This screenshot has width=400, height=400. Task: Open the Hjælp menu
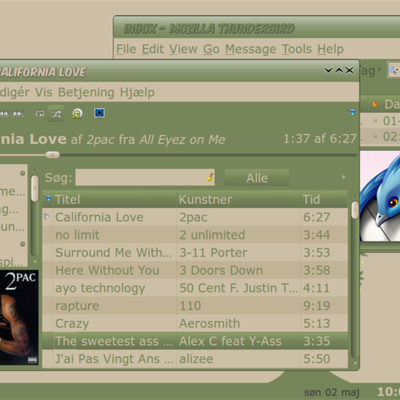point(137,92)
